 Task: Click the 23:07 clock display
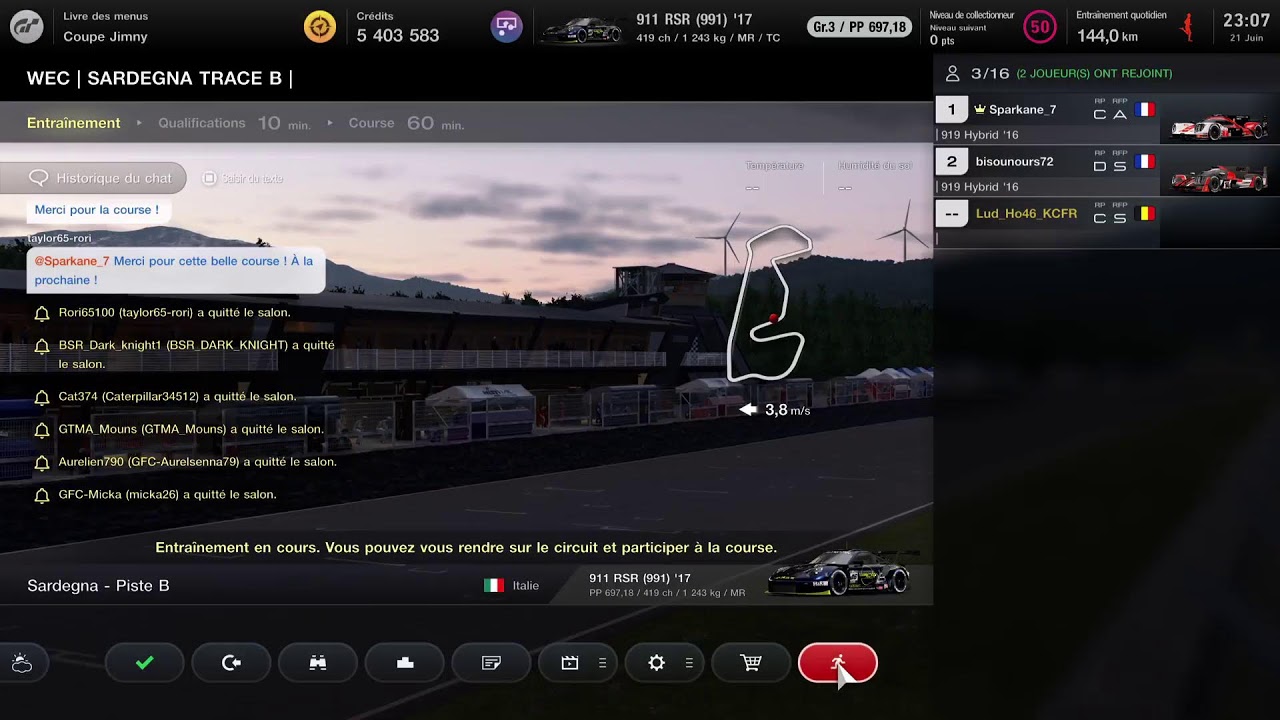[x=1246, y=20]
